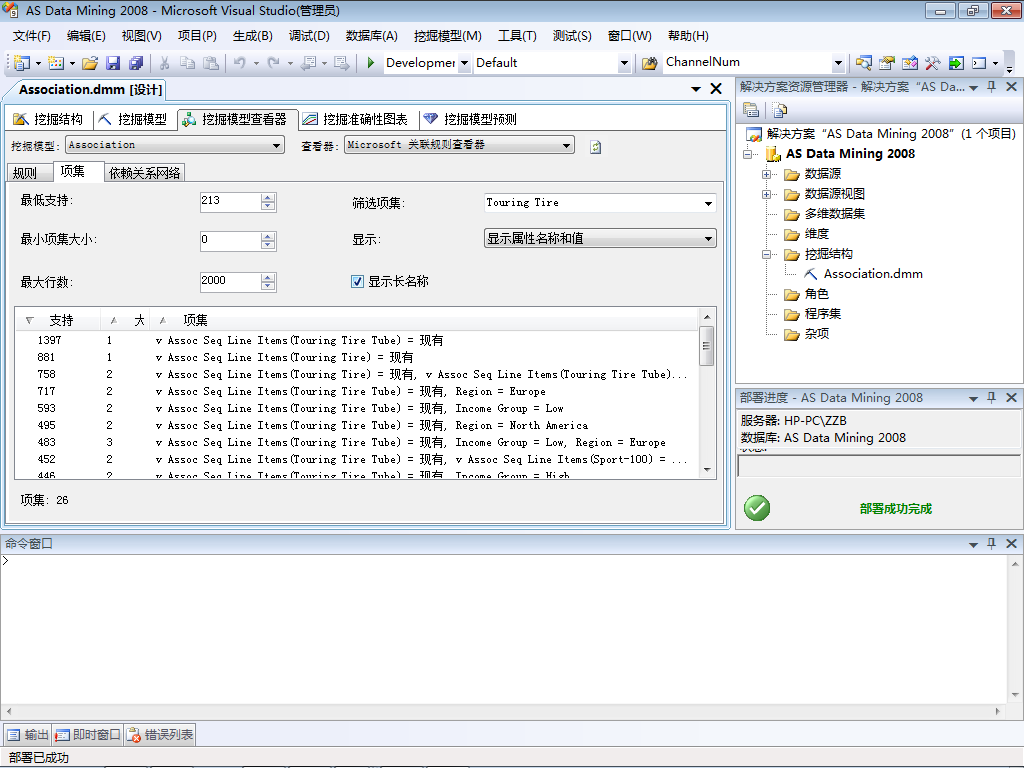Open the 挖掘模型(M) menu

[x=447, y=36]
